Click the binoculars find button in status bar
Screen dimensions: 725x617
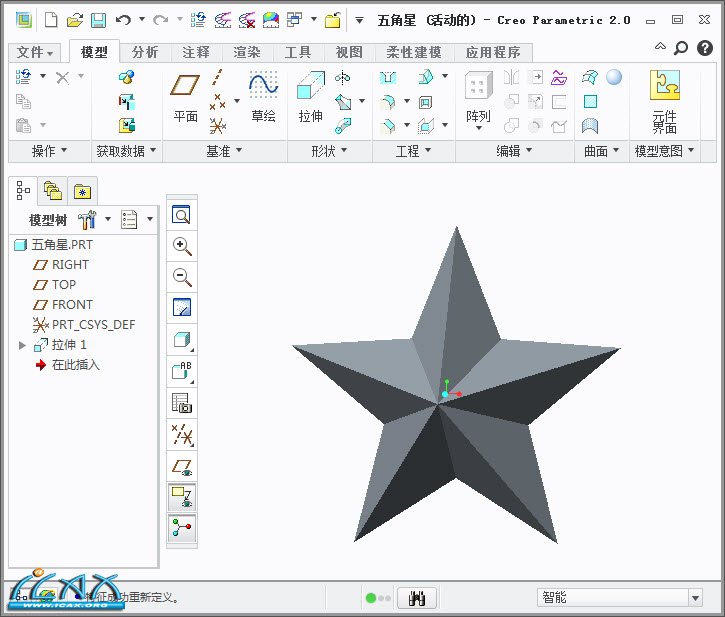coord(418,598)
